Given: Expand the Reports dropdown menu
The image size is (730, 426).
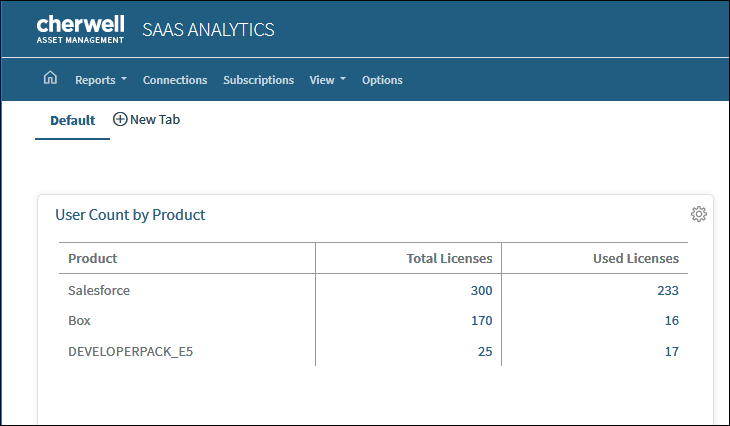Looking at the screenshot, I should click(101, 80).
